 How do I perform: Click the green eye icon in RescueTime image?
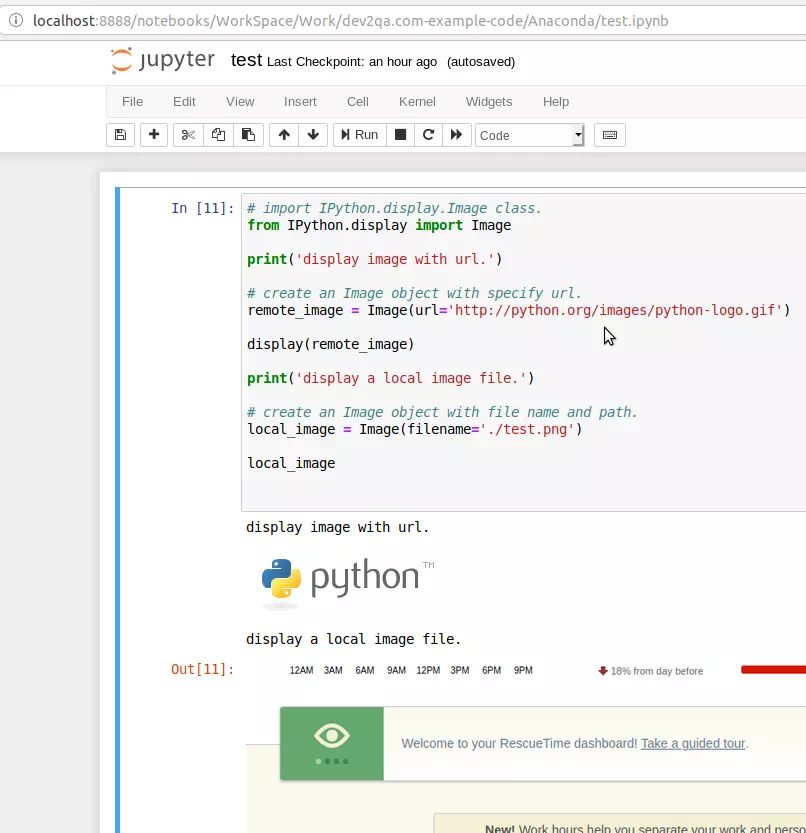tap(332, 736)
